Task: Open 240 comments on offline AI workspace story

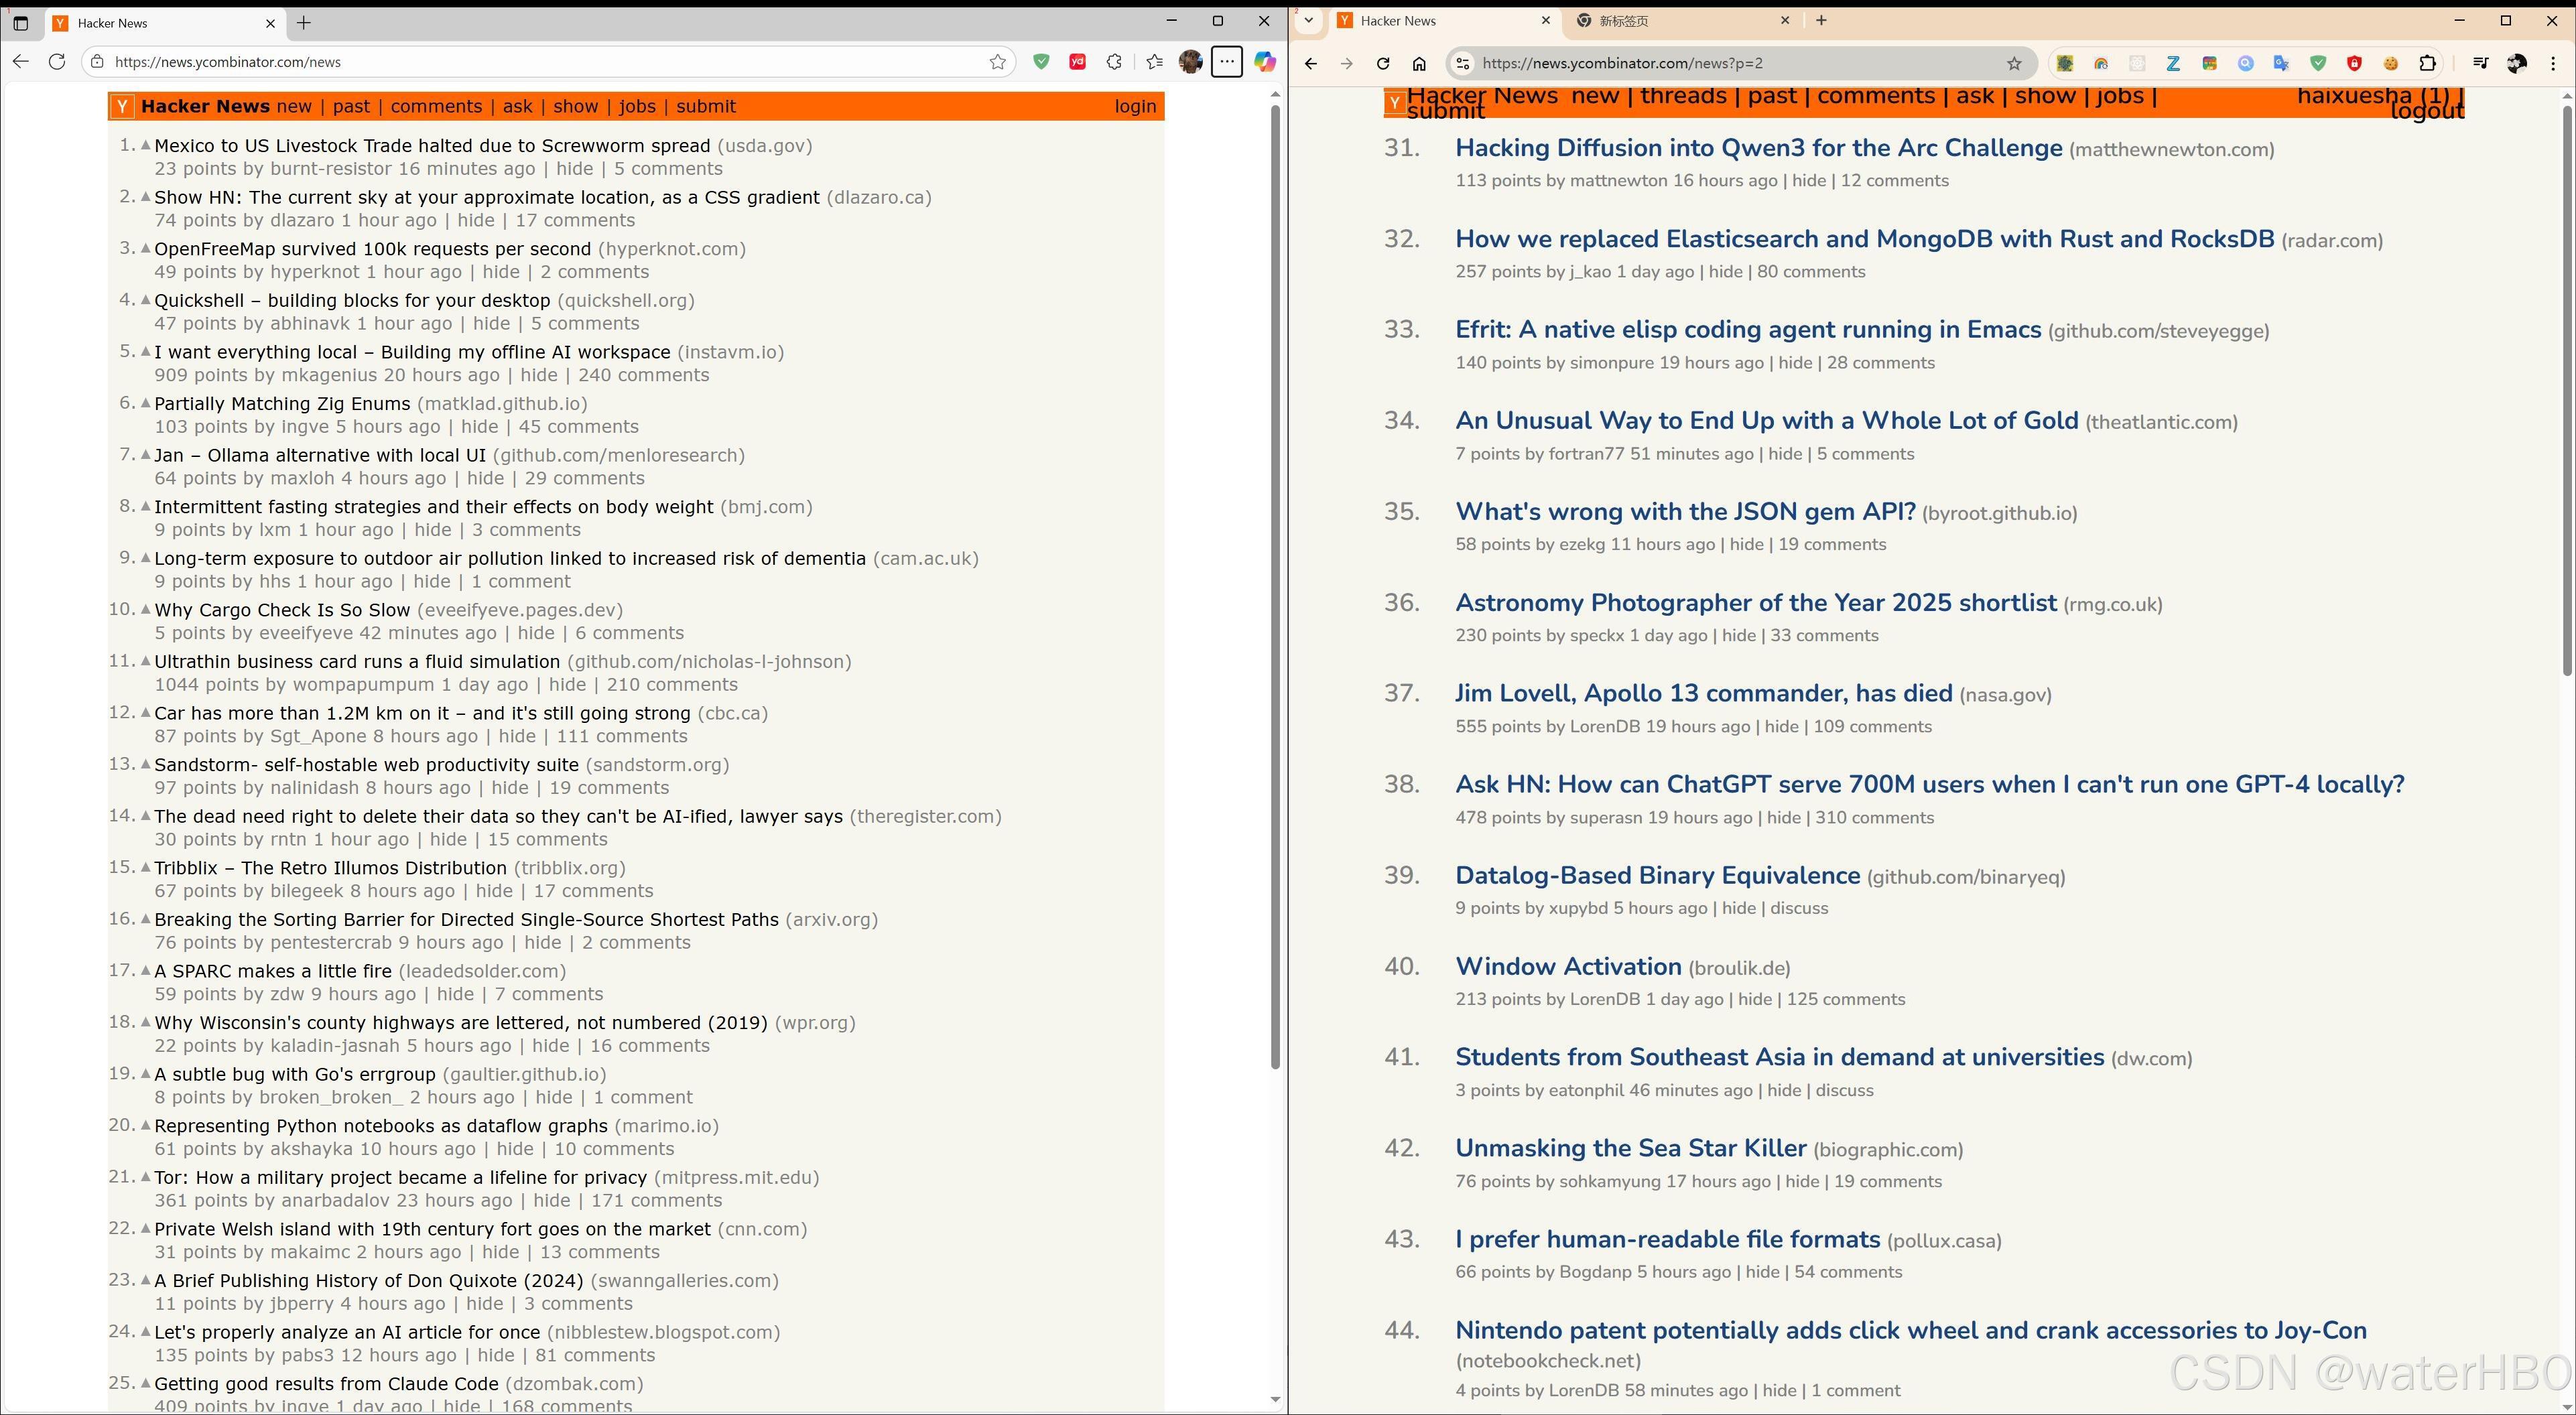Action: [643, 375]
